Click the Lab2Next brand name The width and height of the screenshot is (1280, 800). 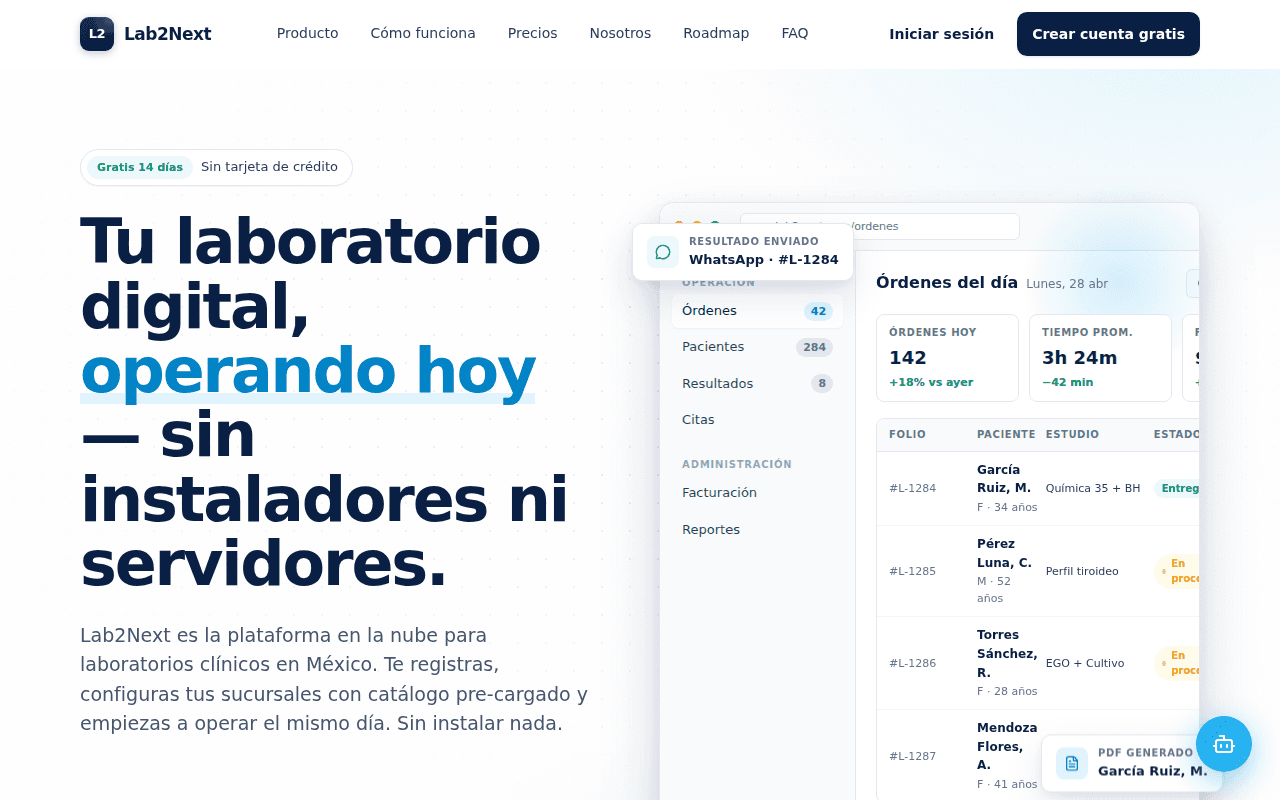pos(168,34)
